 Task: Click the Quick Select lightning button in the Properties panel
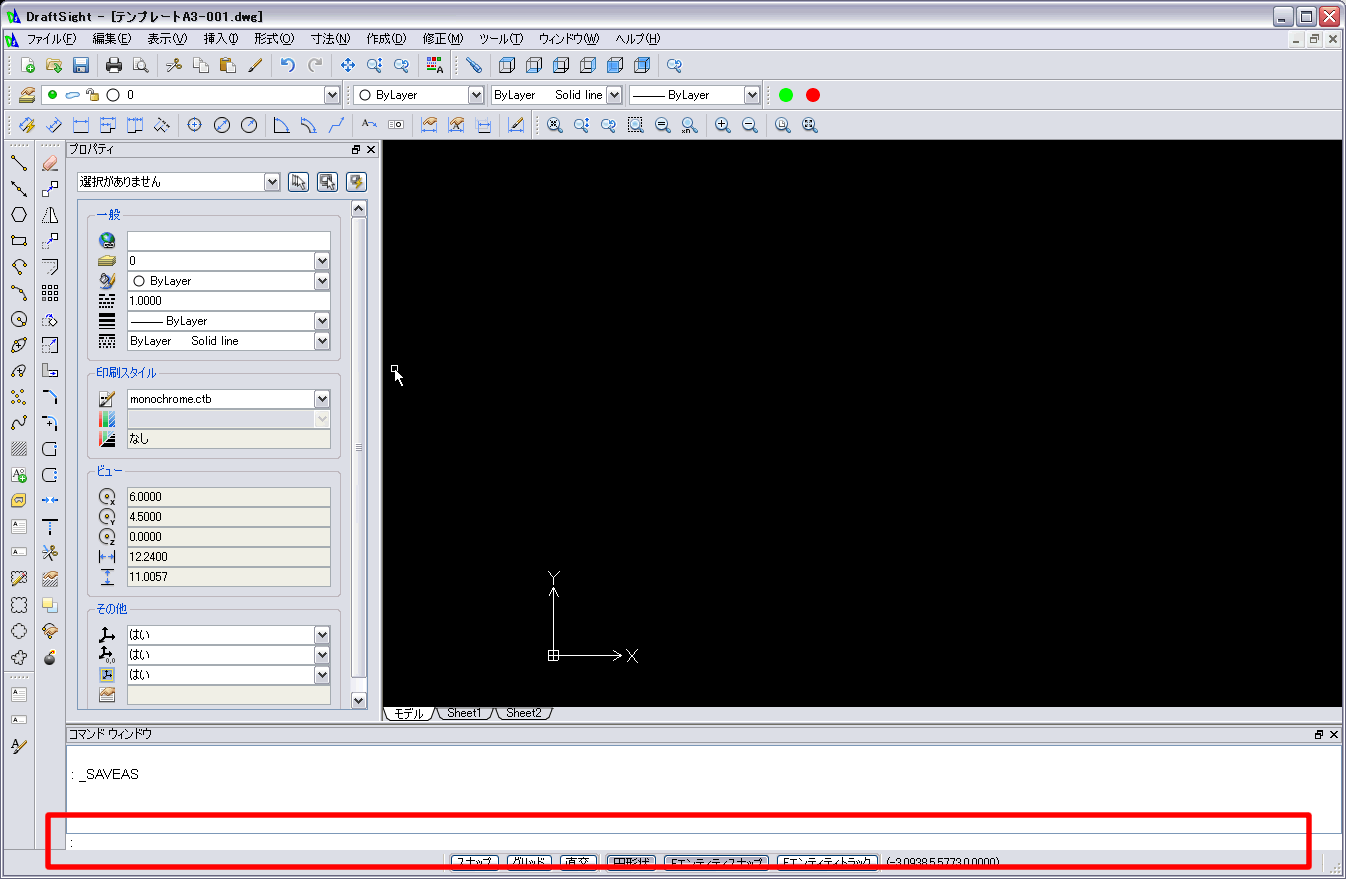click(356, 182)
